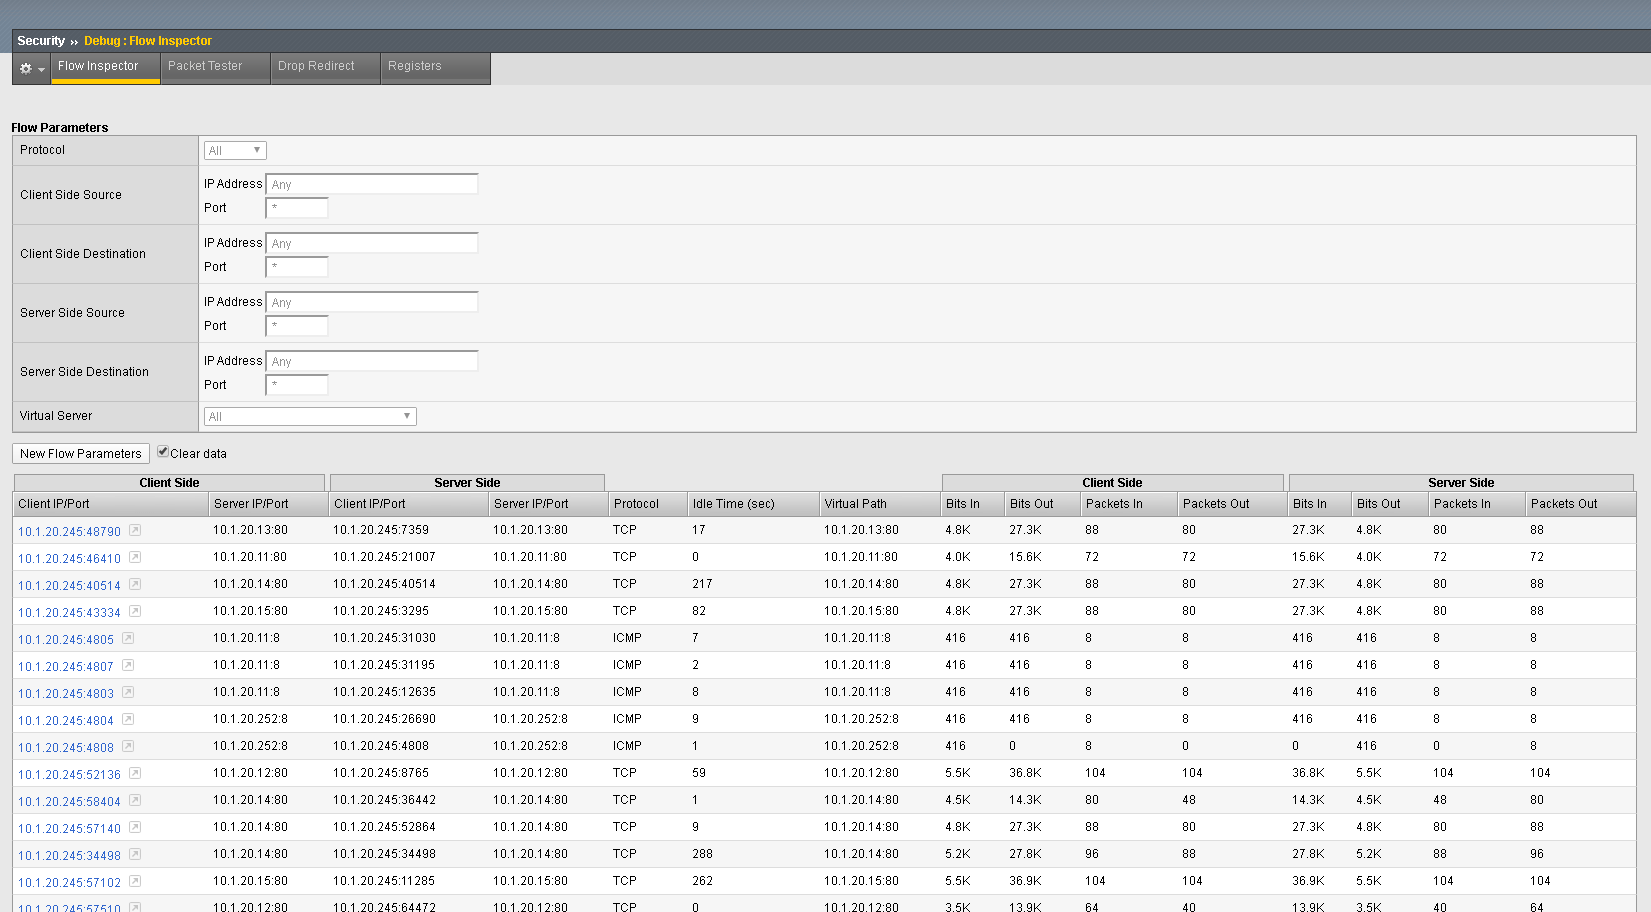Focus Server Side Source IP Address field

[372, 302]
